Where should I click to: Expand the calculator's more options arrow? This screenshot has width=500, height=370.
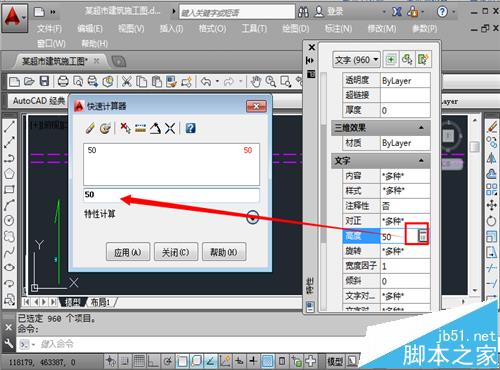[x=253, y=218]
